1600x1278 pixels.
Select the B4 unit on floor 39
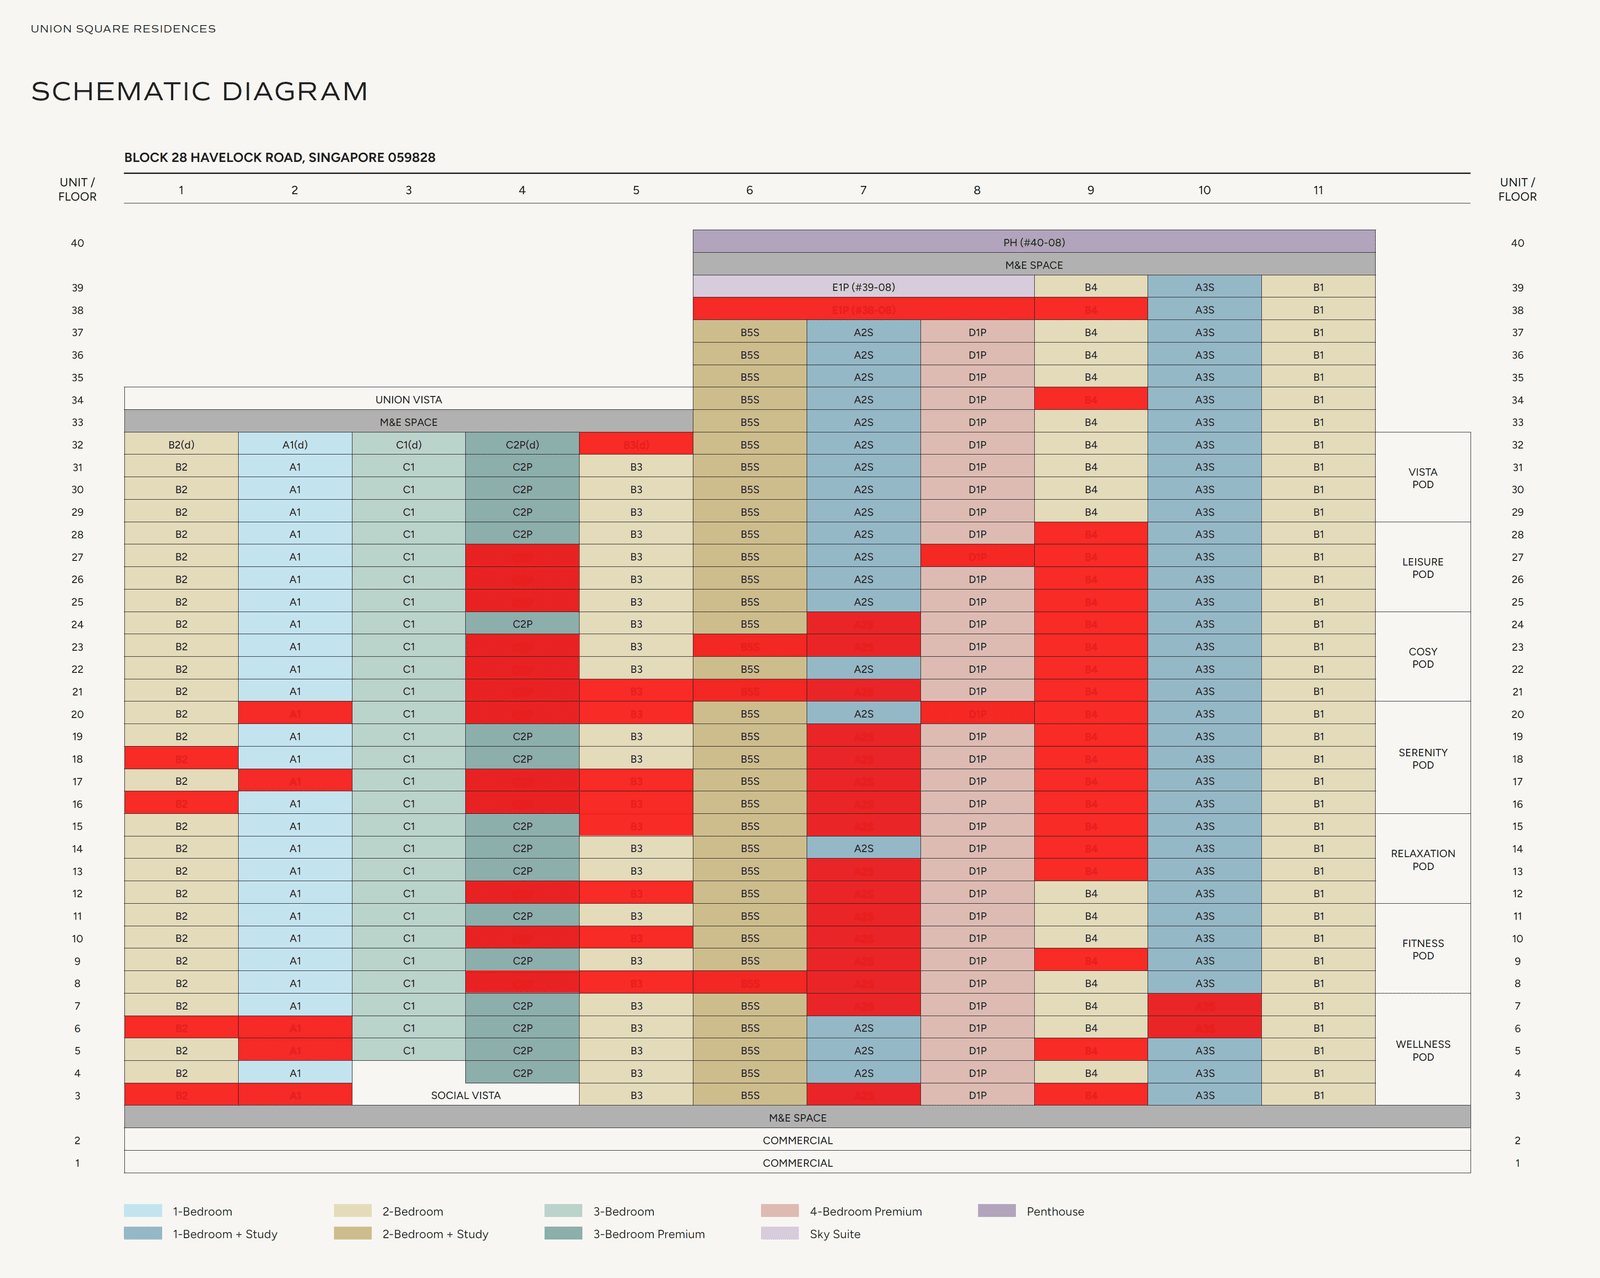tap(1091, 287)
